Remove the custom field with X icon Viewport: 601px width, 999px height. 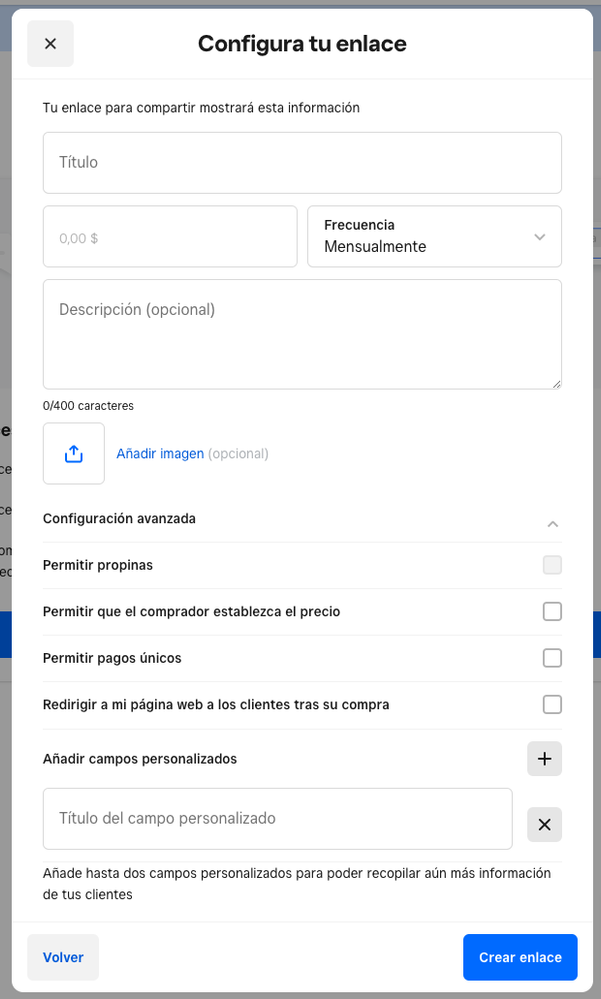coord(544,825)
